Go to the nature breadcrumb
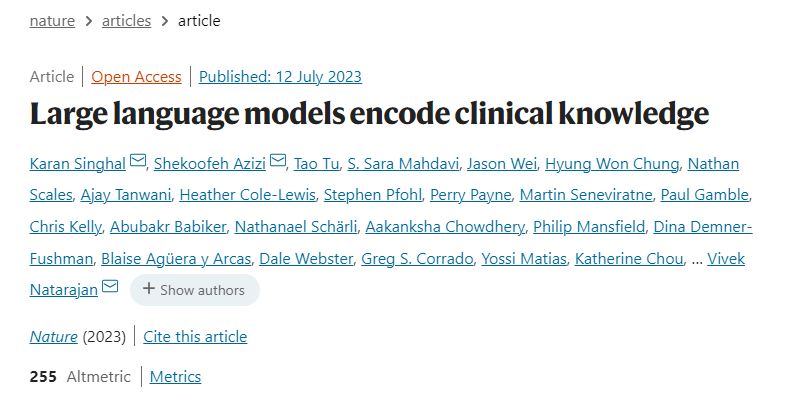Image resolution: width=801 pixels, height=400 pixels. point(52,20)
